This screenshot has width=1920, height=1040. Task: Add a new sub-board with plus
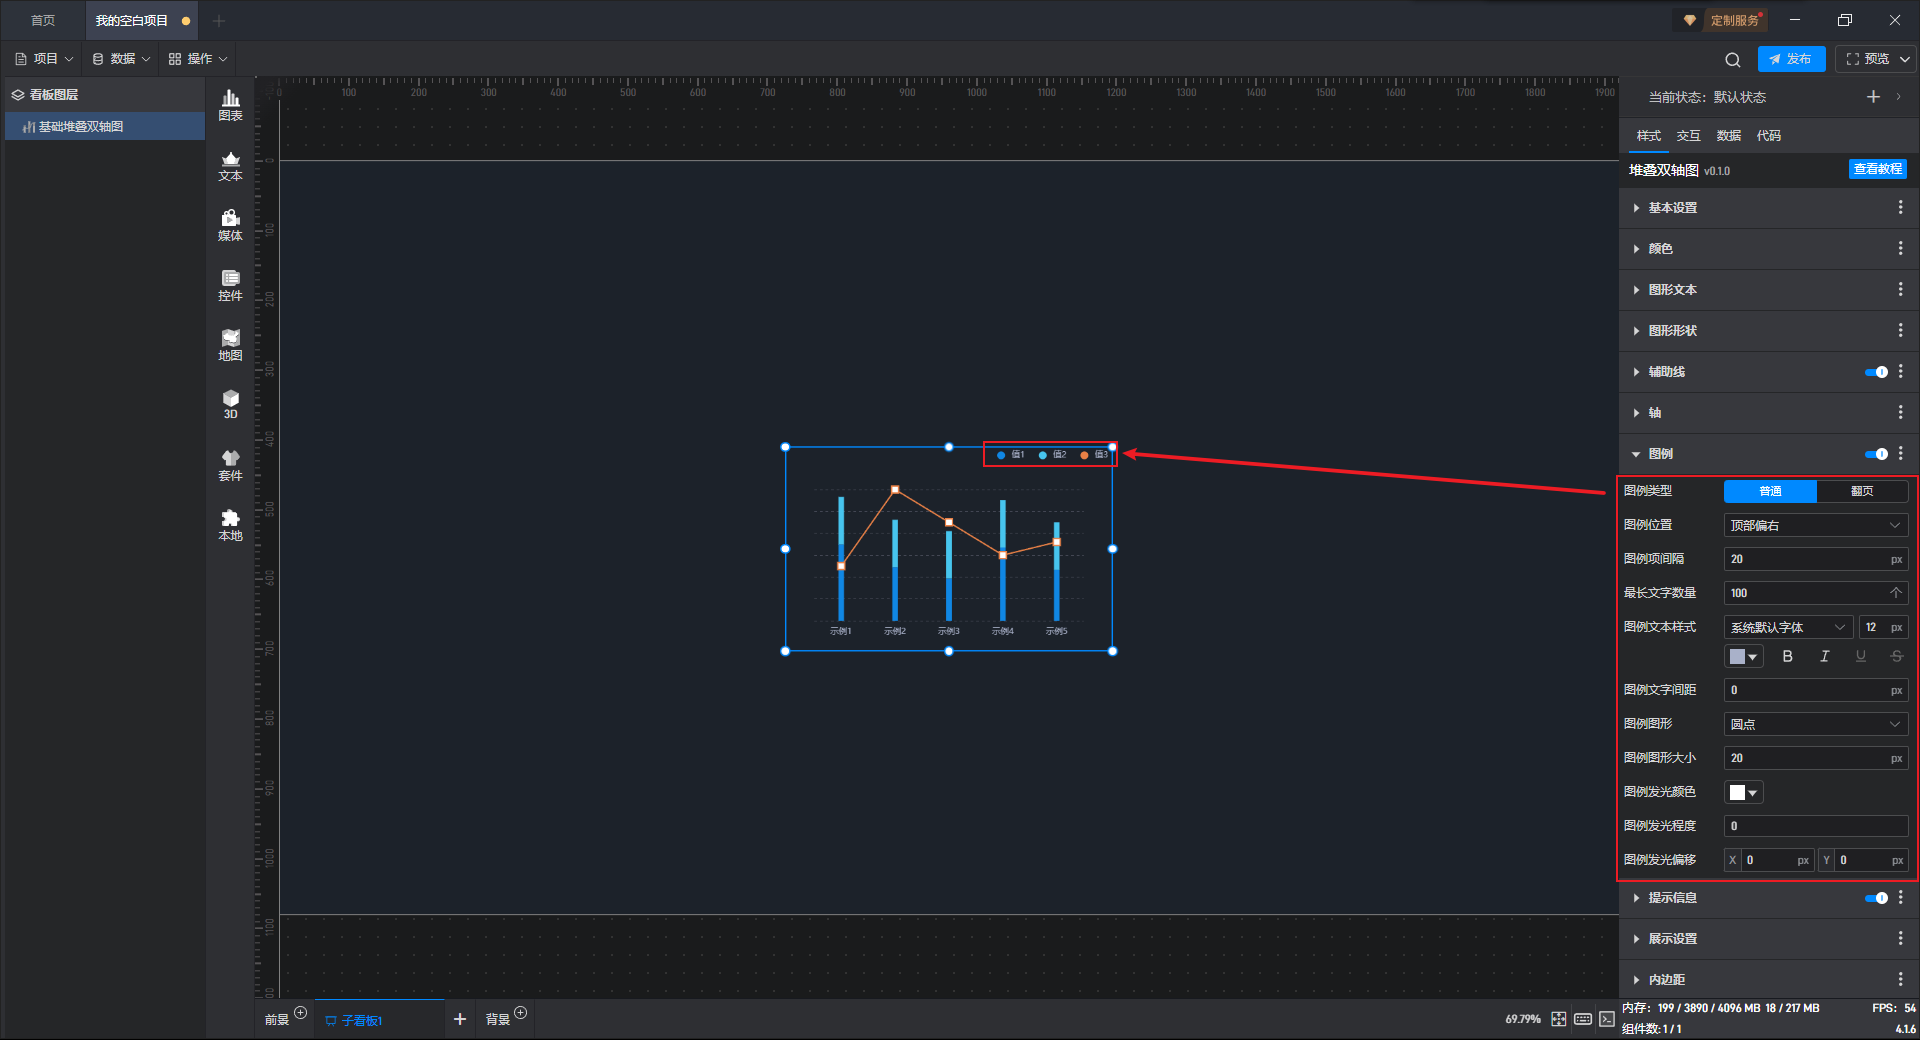[x=460, y=1019]
